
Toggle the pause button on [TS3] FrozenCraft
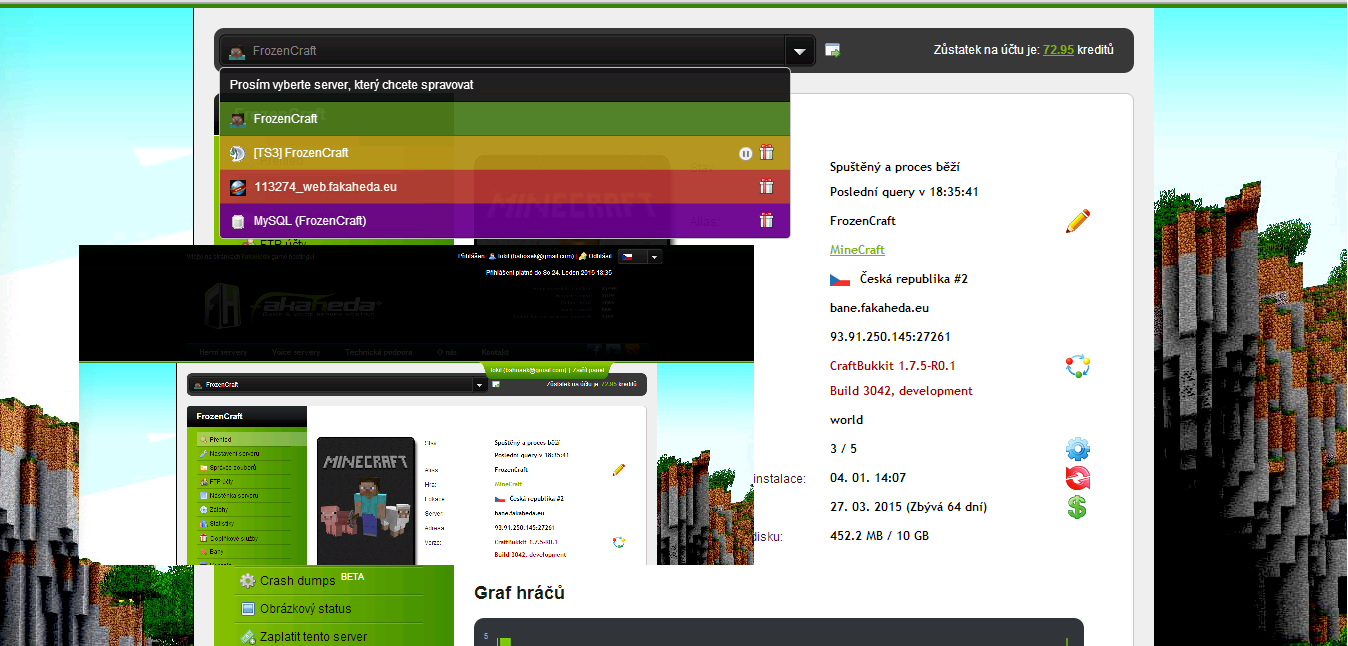point(745,153)
